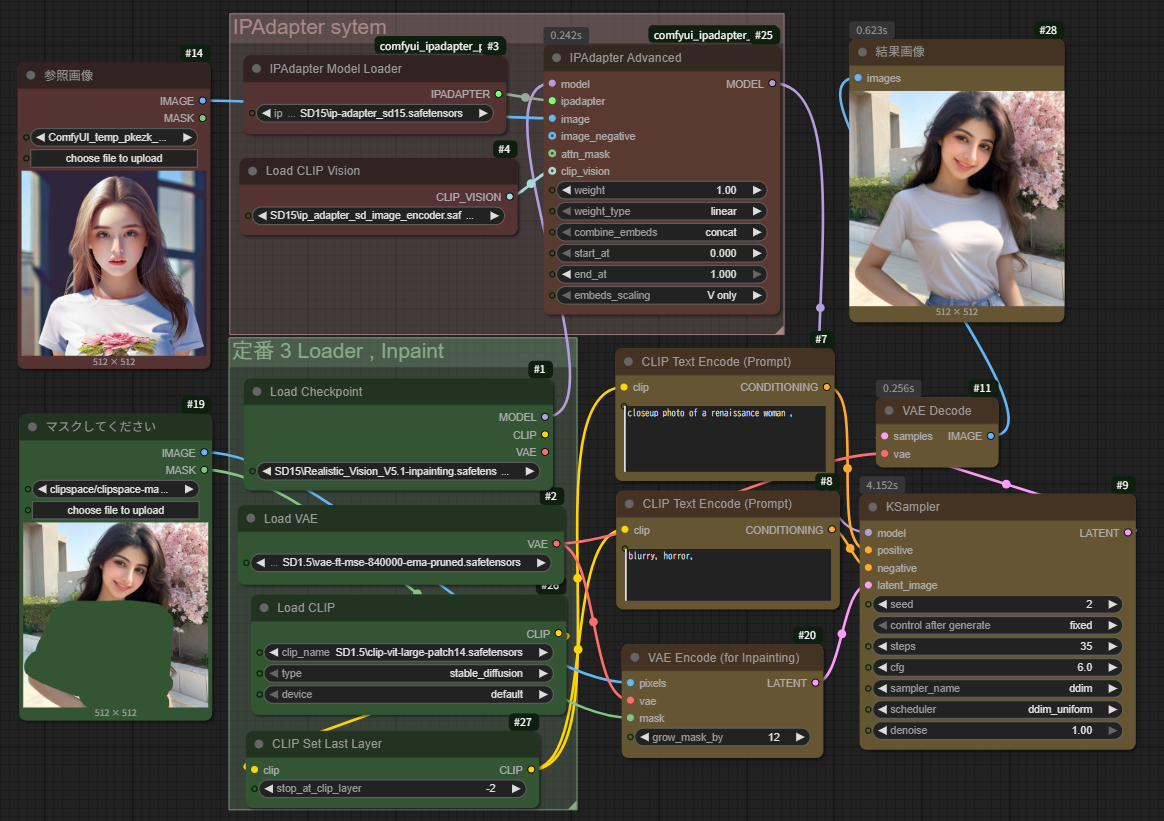Screen dimensions: 1164x821
Task: Decrease steps value using the left arrow
Action: pyautogui.click(x=882, y=647)
